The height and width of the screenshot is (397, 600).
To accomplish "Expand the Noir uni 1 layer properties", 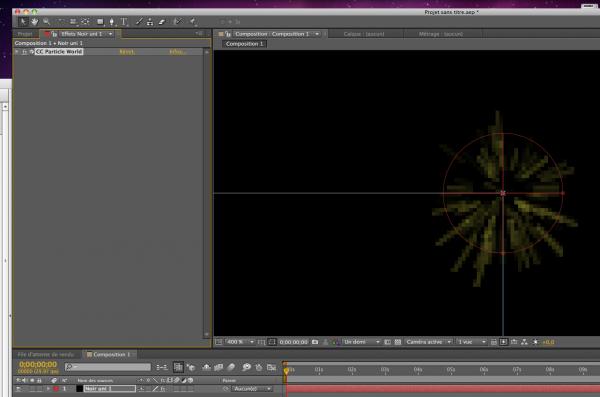I will coord(48,389).
